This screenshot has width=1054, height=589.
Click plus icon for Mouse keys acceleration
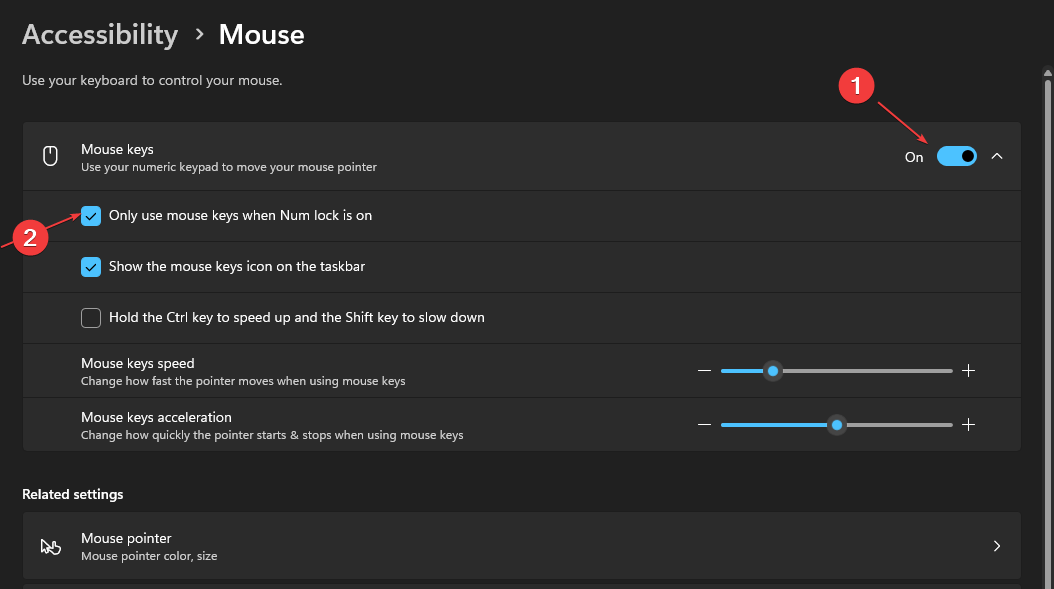point(968,425)
